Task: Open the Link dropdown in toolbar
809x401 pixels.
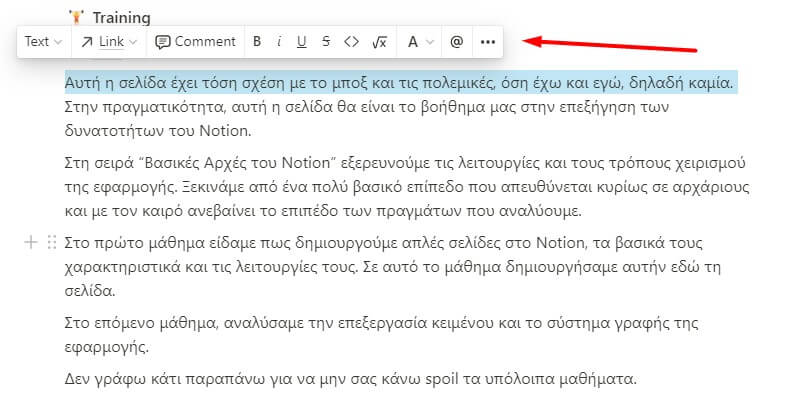Action: 109,42
